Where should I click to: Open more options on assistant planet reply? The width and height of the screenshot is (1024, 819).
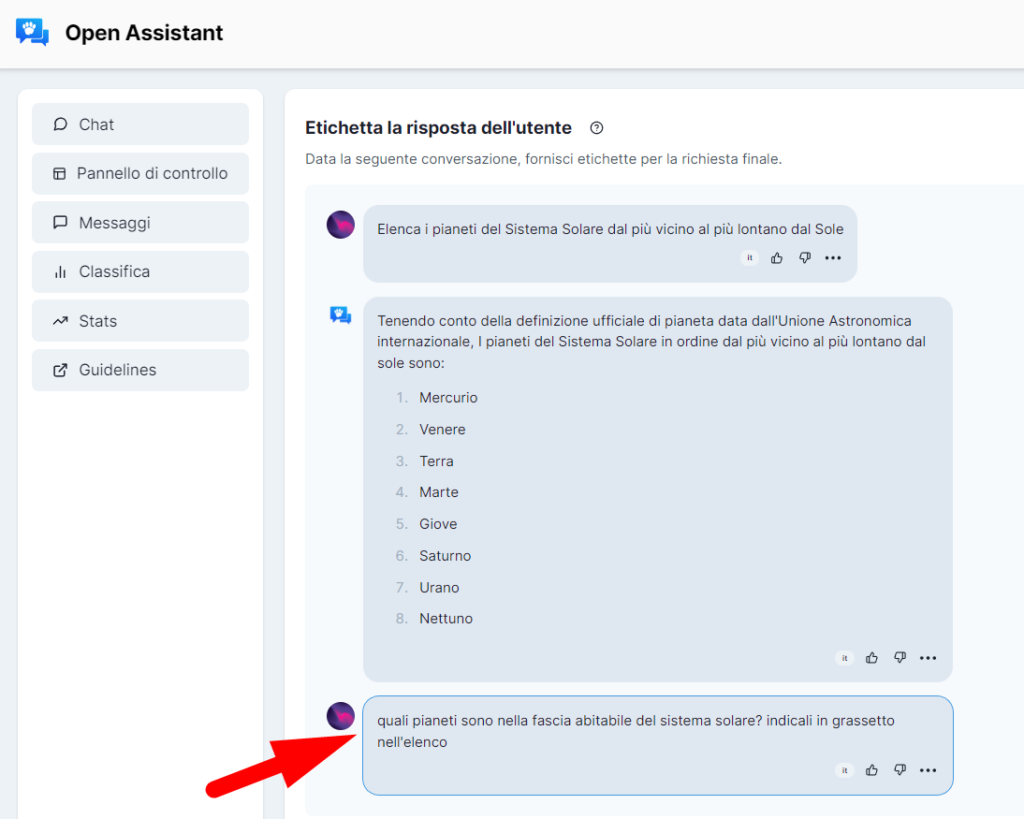tap(928, 658)
